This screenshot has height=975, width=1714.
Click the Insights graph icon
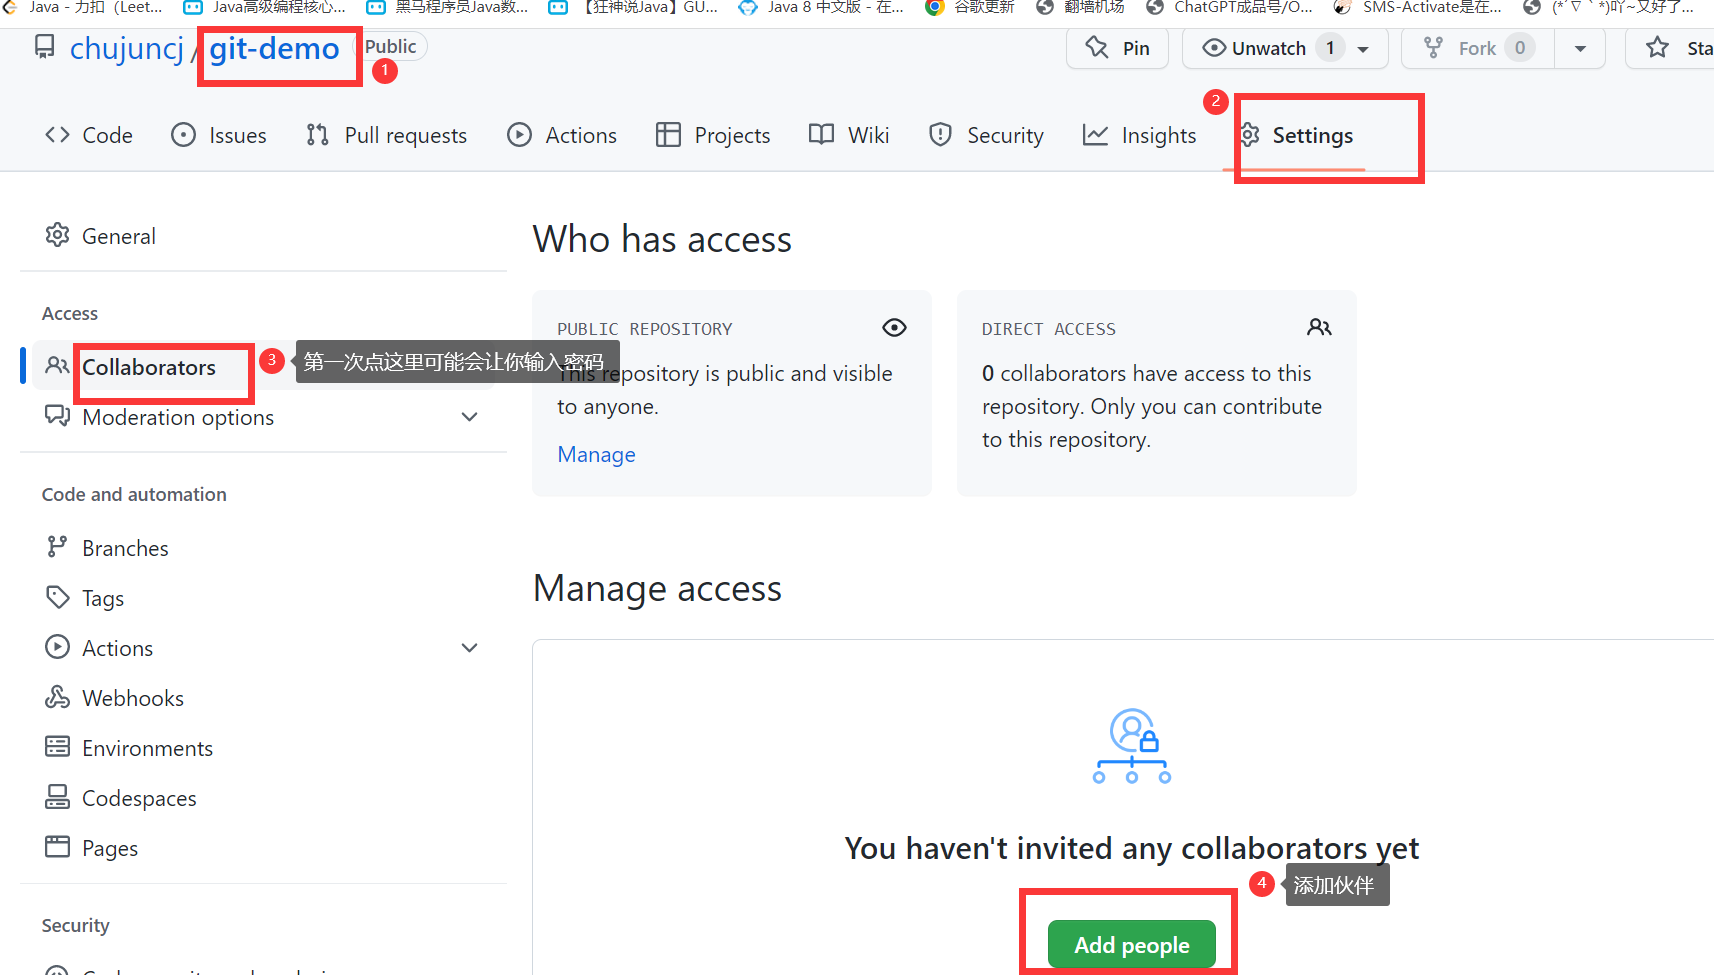[1095, 135]
